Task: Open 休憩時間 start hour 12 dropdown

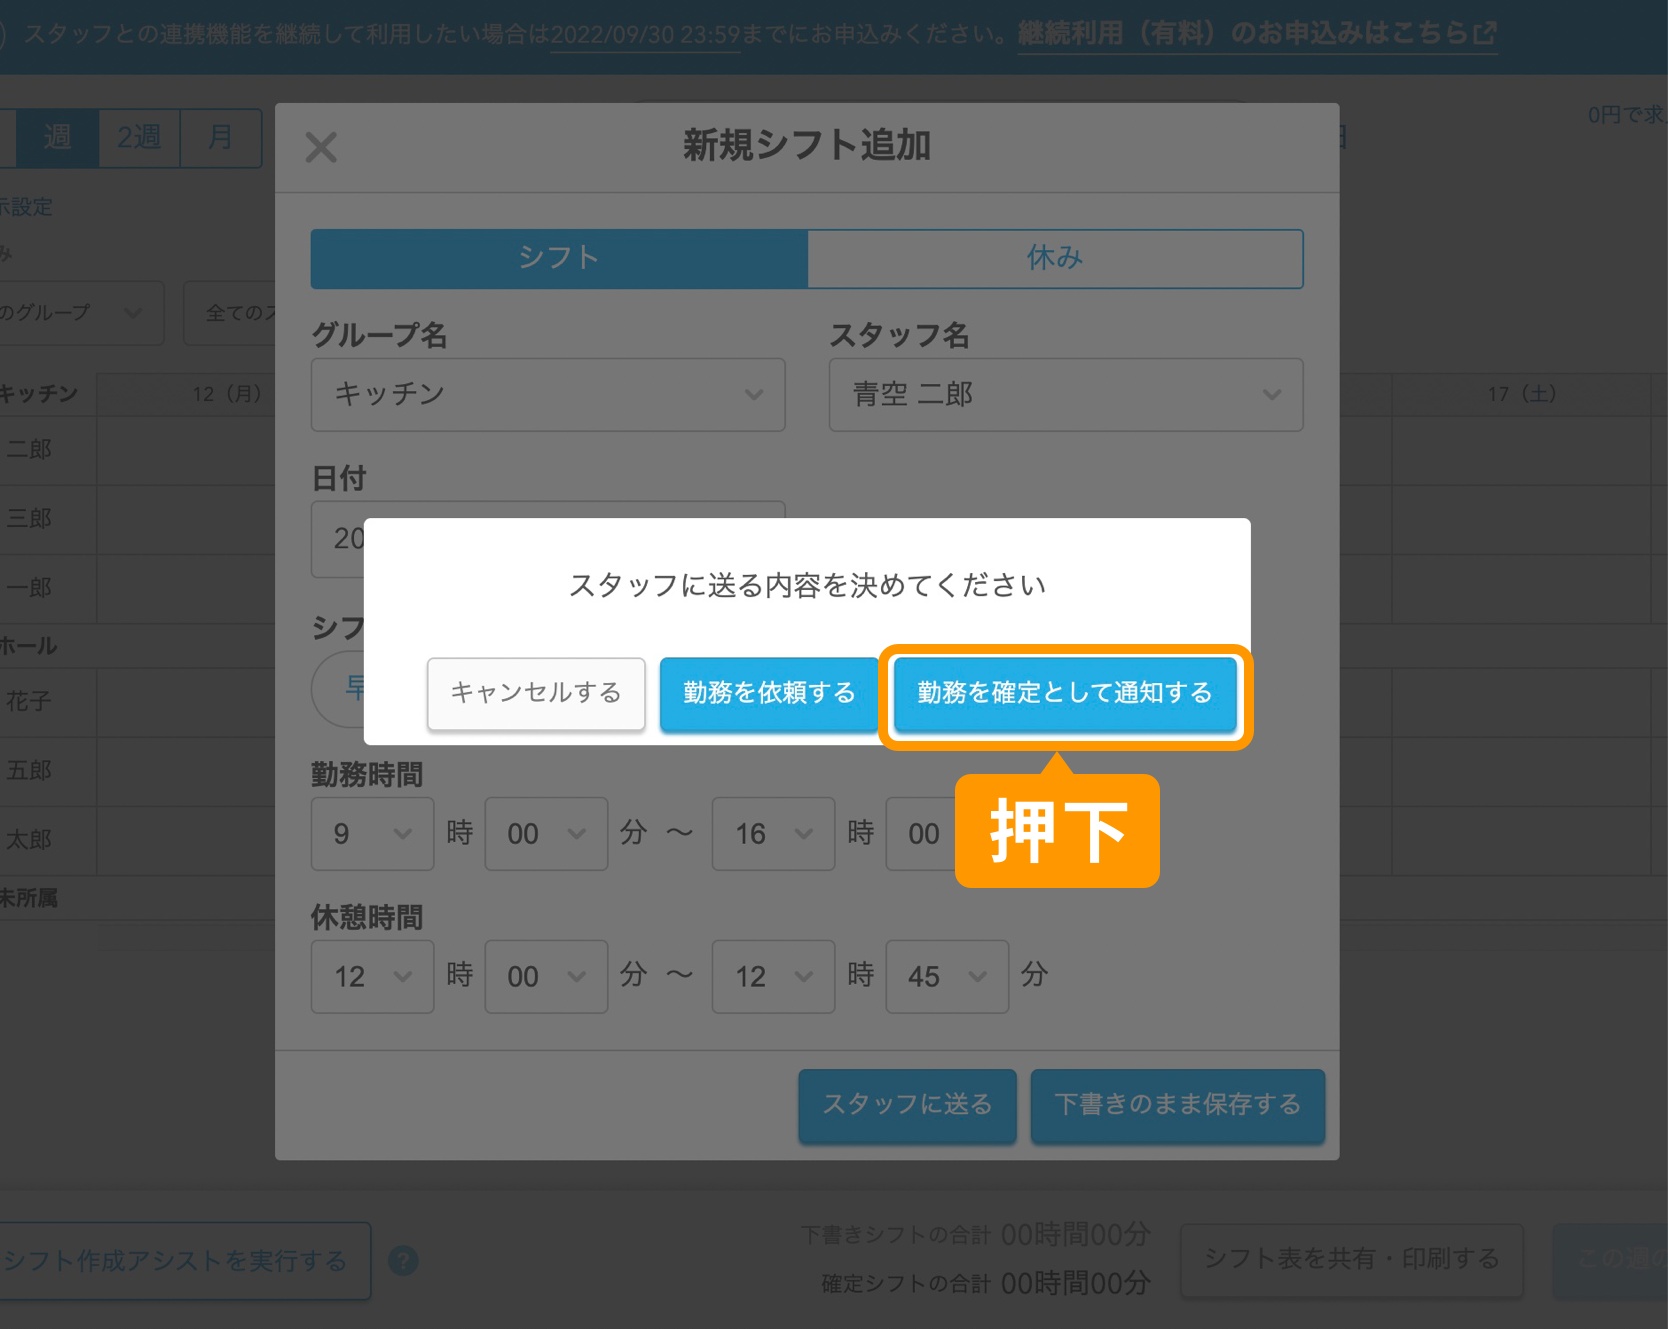Action: tap(372, 976)
